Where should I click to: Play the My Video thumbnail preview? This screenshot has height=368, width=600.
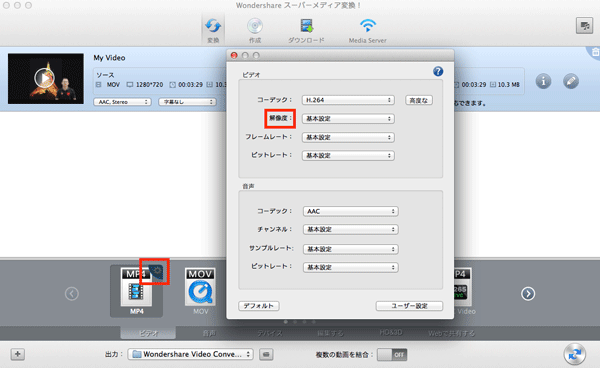(x=45, y=78)
